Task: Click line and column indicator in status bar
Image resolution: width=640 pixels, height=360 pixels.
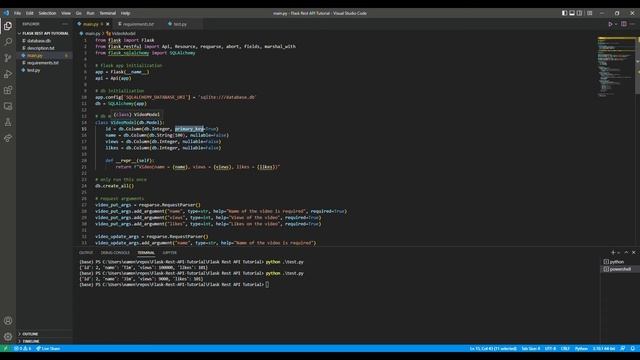Action: 493,349
